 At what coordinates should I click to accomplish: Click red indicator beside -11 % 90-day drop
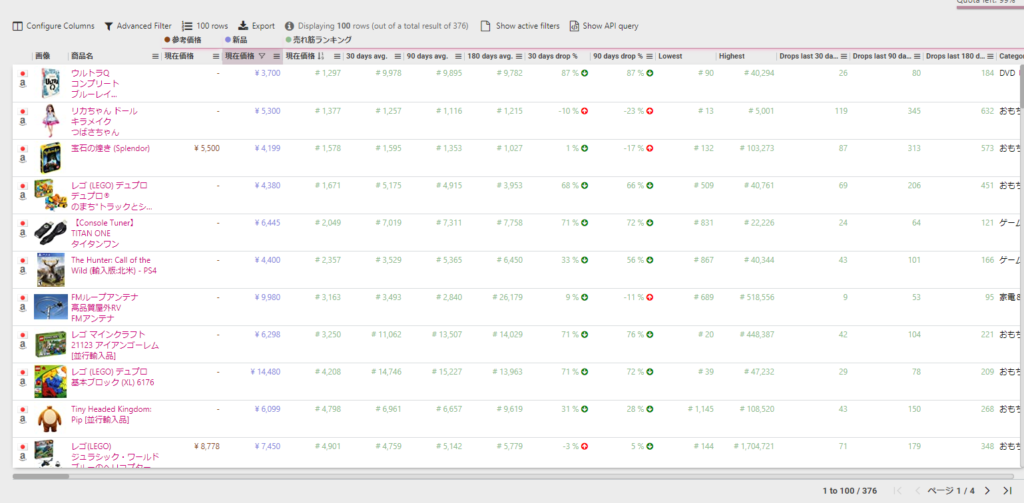(x=650, y=297)
